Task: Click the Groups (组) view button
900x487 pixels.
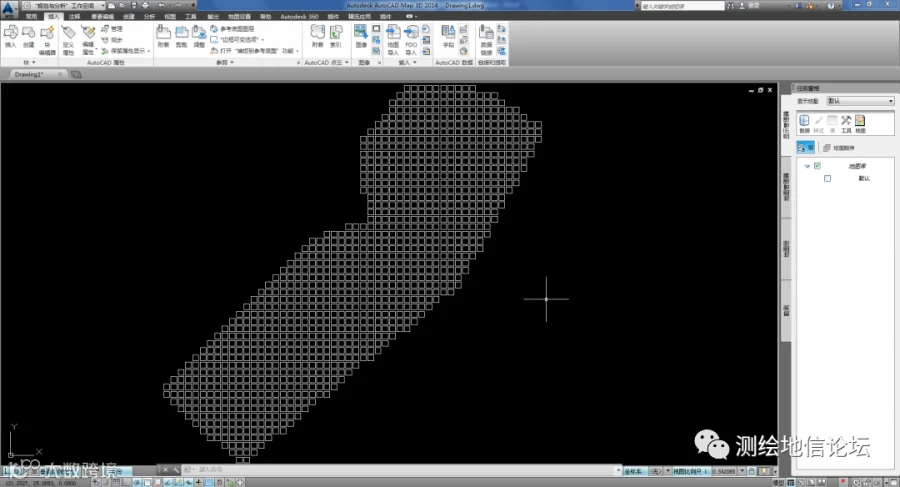Action: [x=805, y=148]
